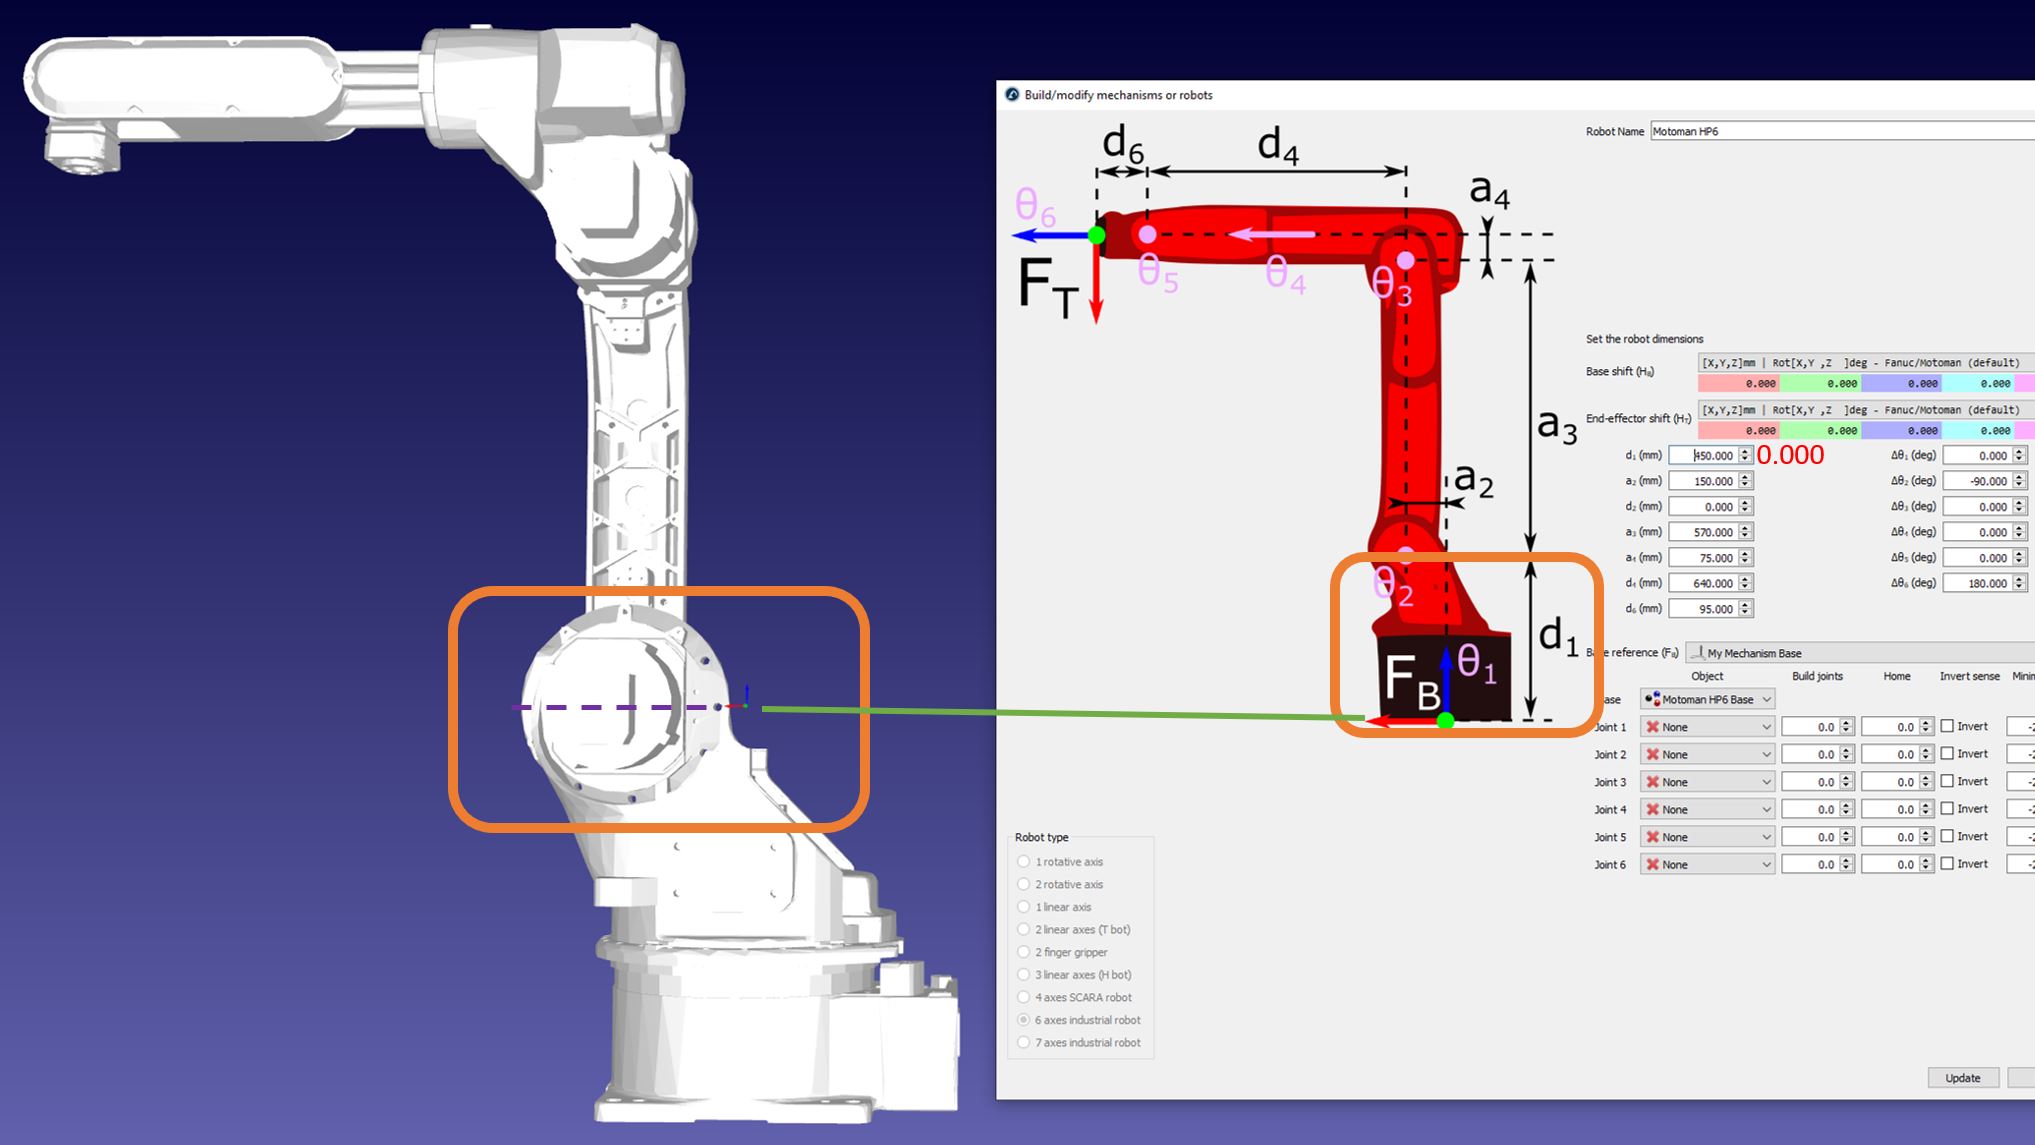Click the Update button
This screenshot has height=1145, width=2035.
1962,1078
